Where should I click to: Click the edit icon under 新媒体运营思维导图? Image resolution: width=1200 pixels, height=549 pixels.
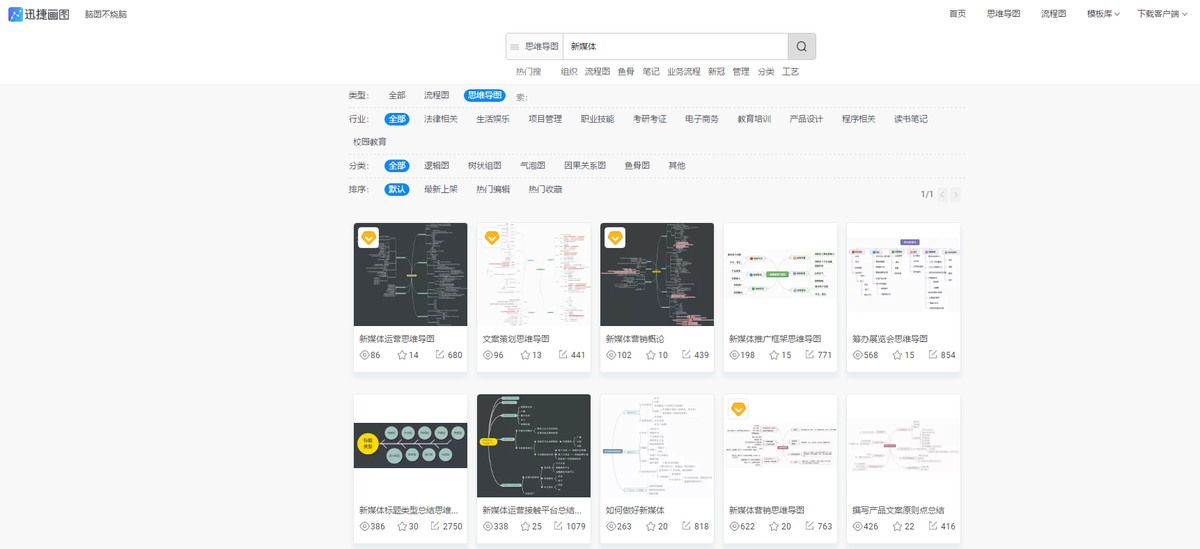click(x=440, y=355)
